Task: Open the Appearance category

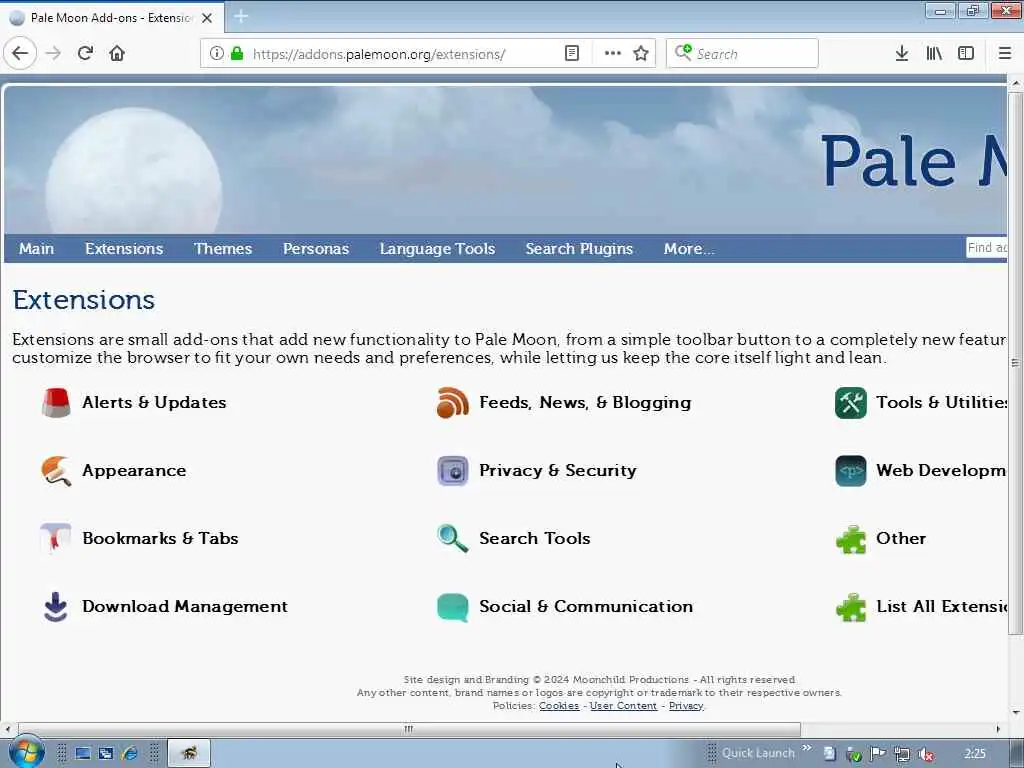Action: coord(134,470)
